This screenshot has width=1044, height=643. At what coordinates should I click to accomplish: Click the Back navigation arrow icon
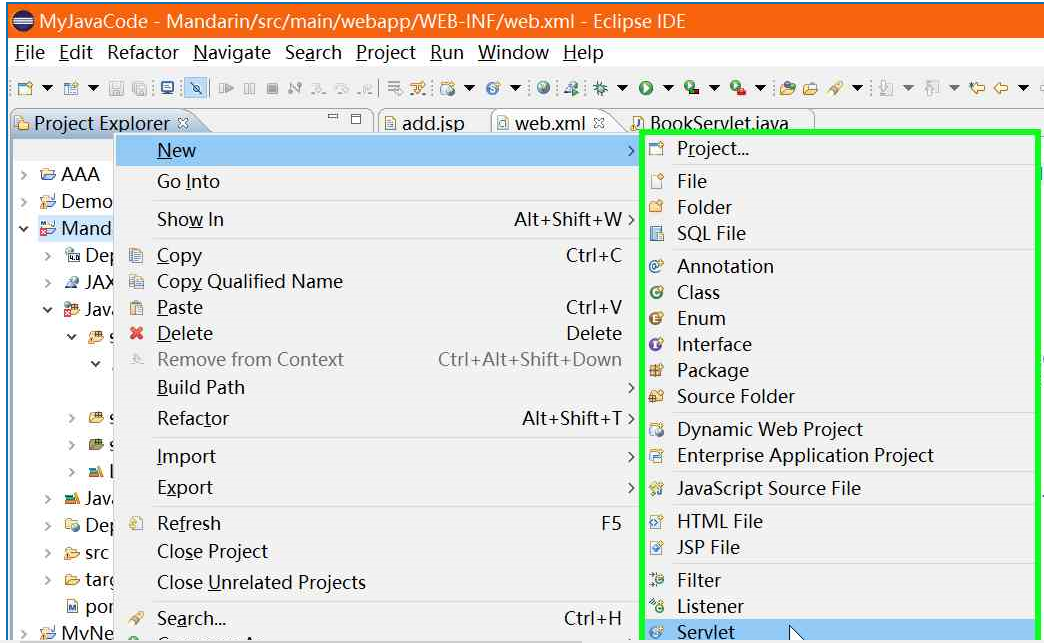1001,88
